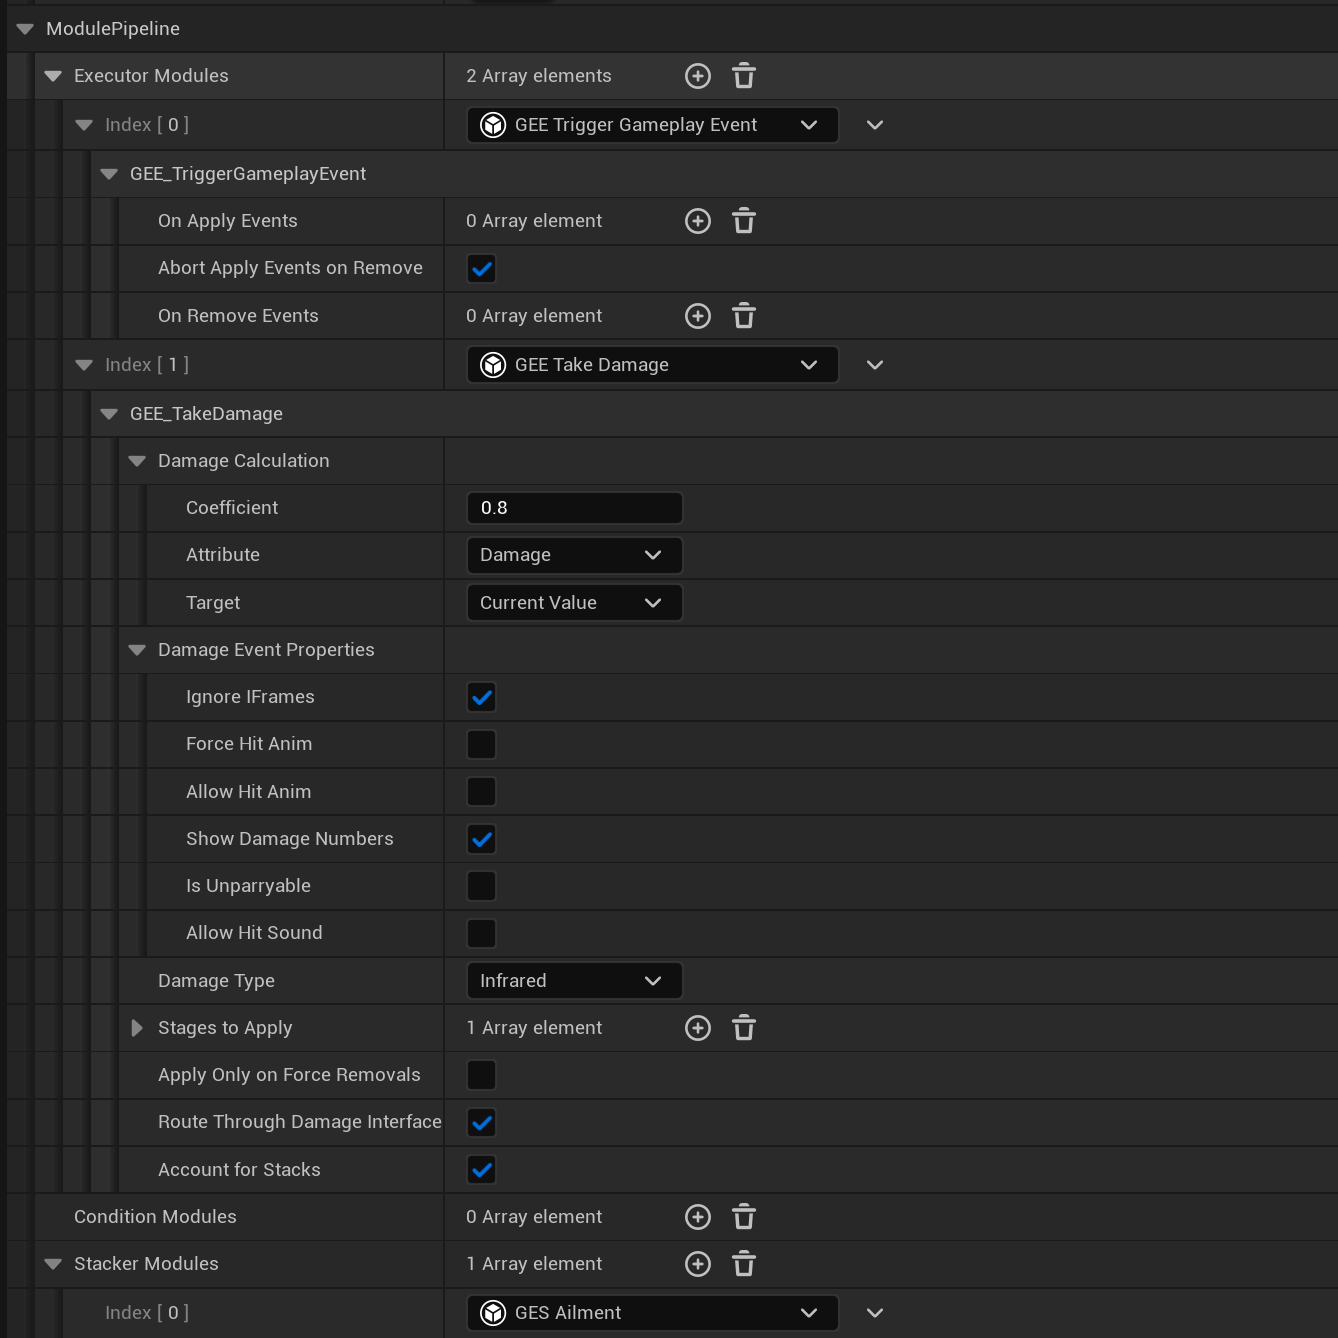Collapse Damage Event Properties group

[137, 650]
